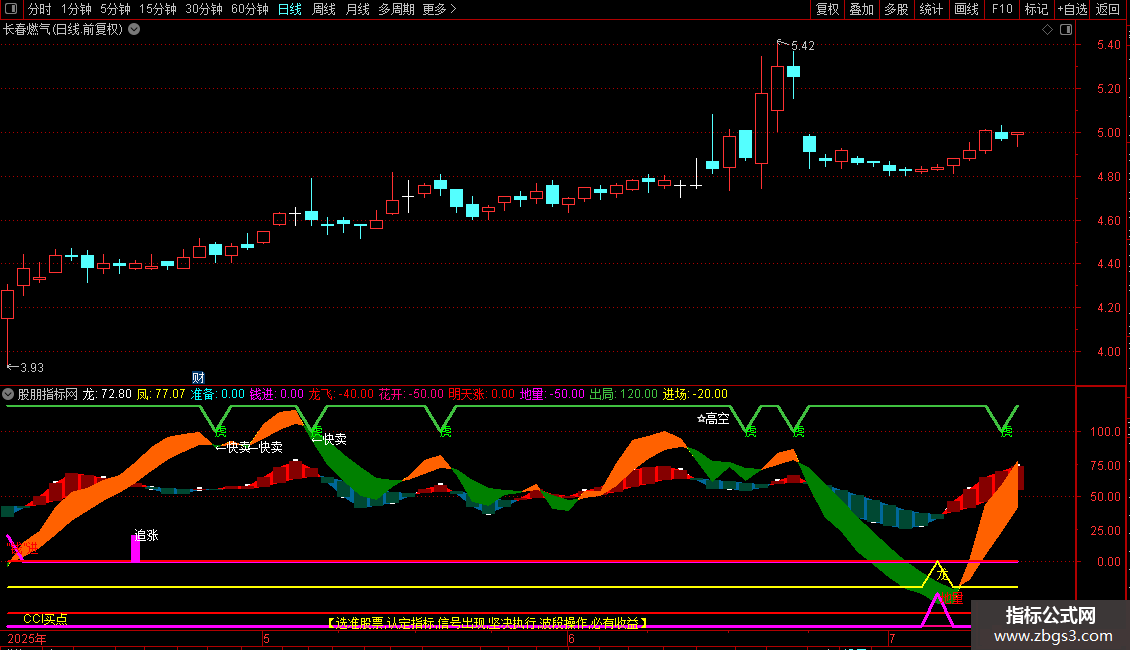1130x650 pixels.
Task: Click the 长春燃气(日线,前复权) chart title
Action: click(63, 30)
